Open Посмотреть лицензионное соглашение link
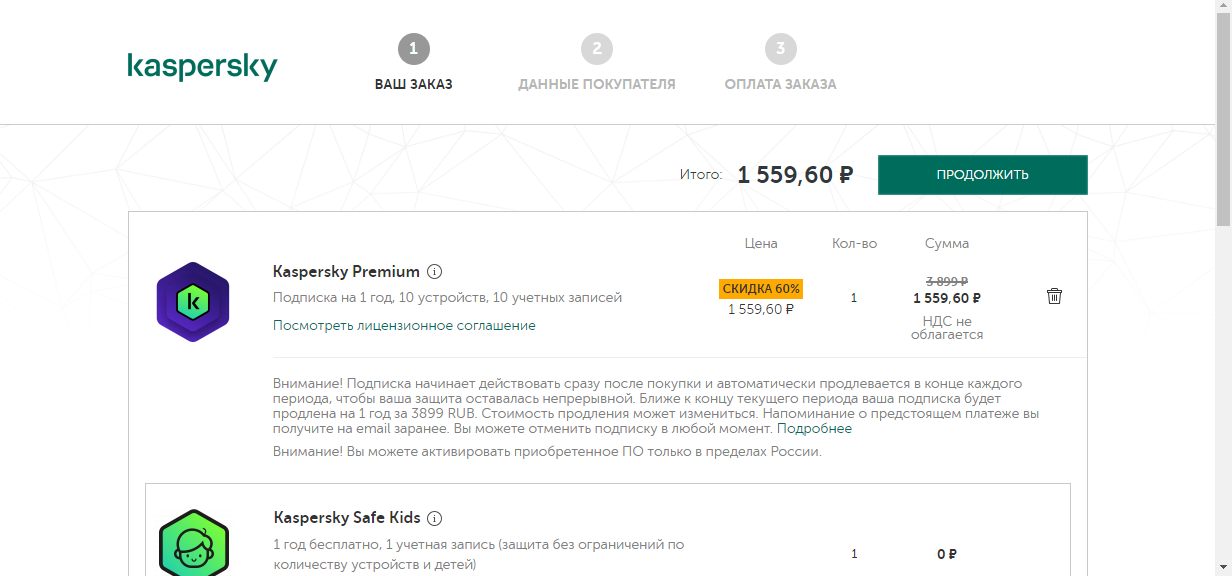This screenshot has height=576, width=1232. [404, 326]
